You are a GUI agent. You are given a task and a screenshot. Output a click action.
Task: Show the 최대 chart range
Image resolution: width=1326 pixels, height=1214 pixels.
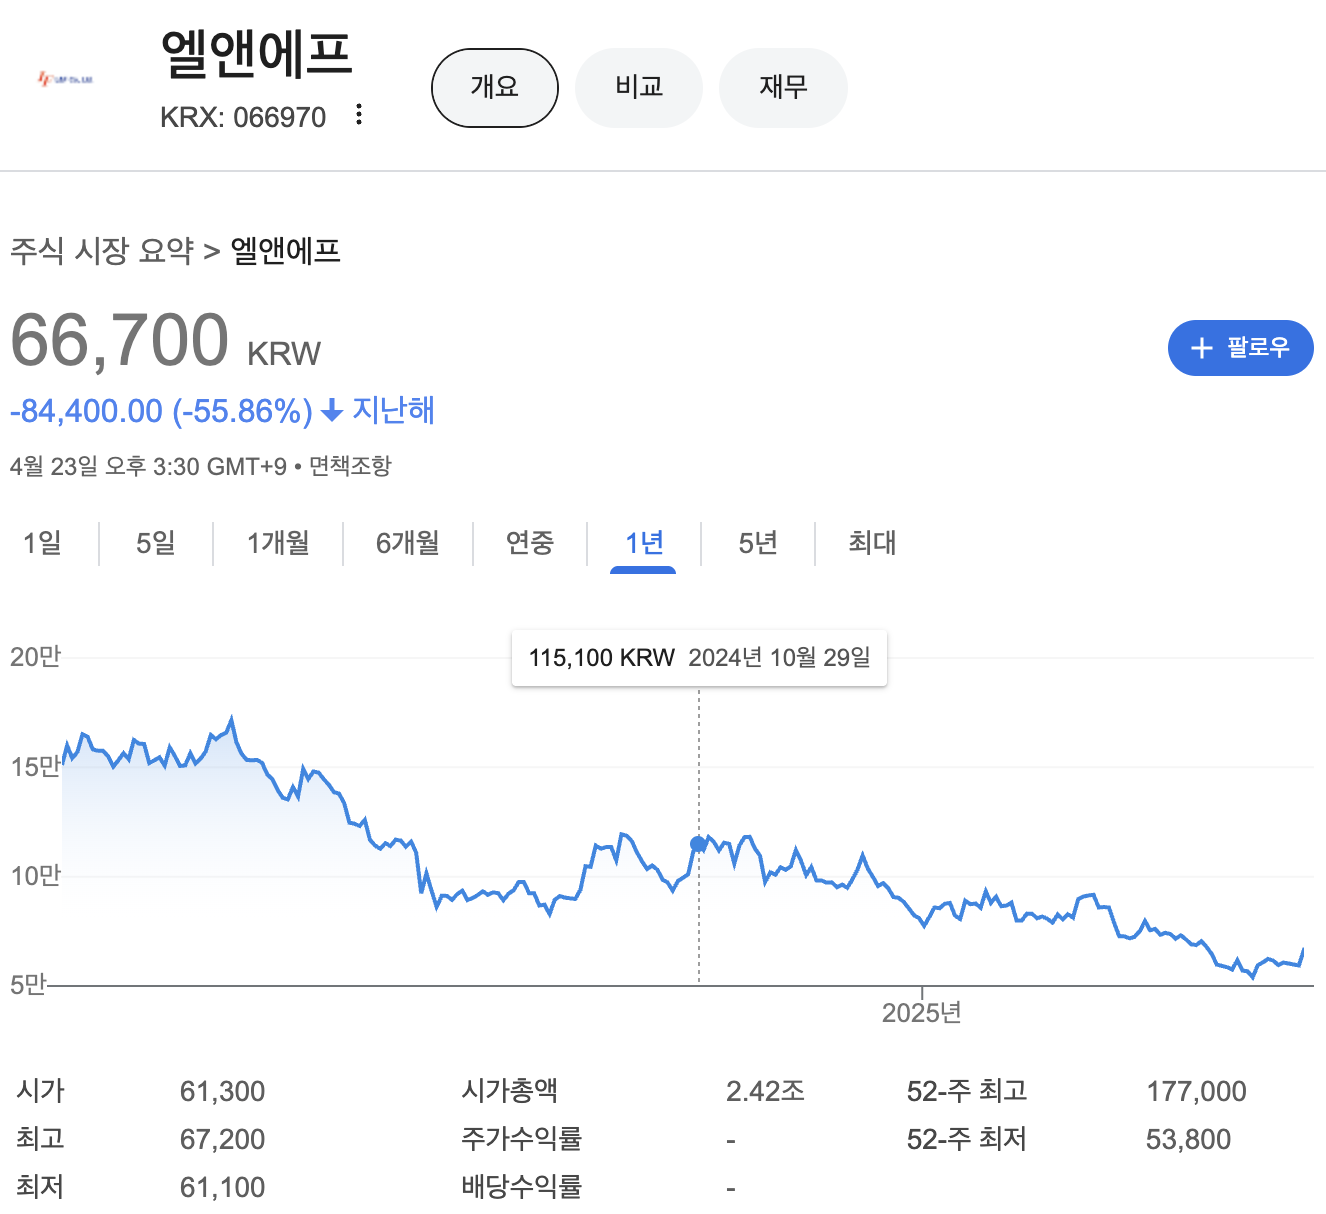pos(872,543)
